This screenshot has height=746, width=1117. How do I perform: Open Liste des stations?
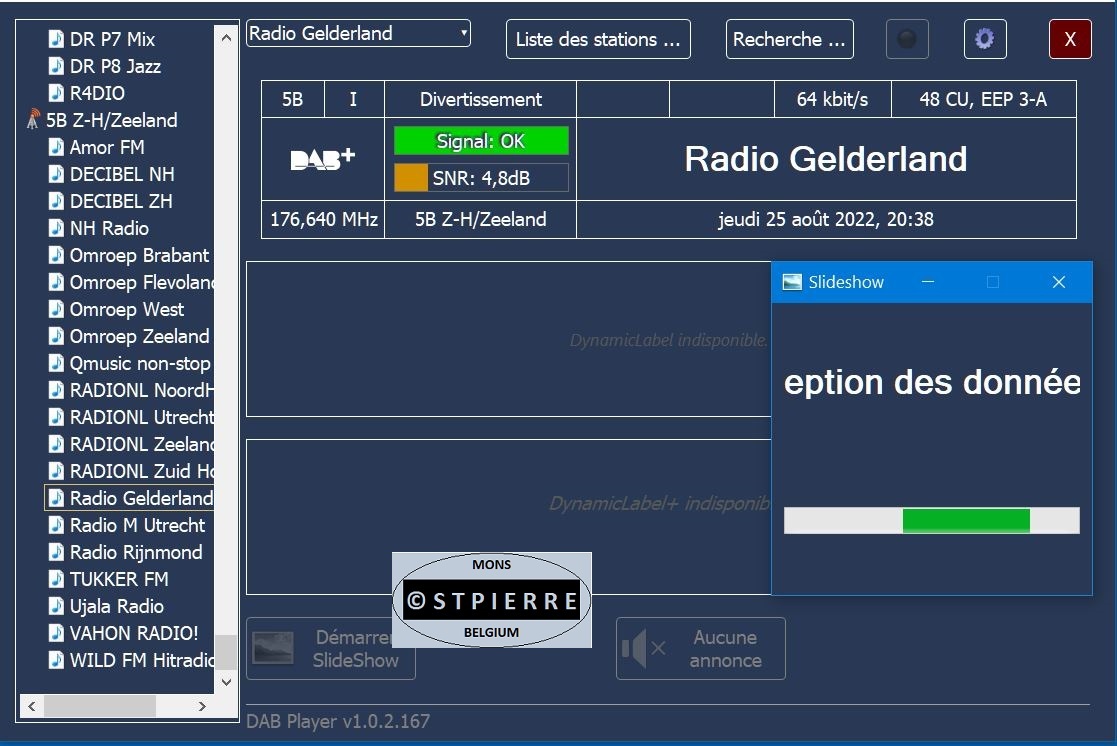(x=598, y=39)
